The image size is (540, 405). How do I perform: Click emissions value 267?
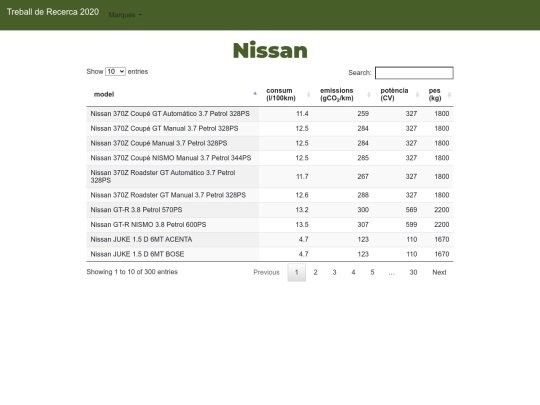(x=363, y=177)
